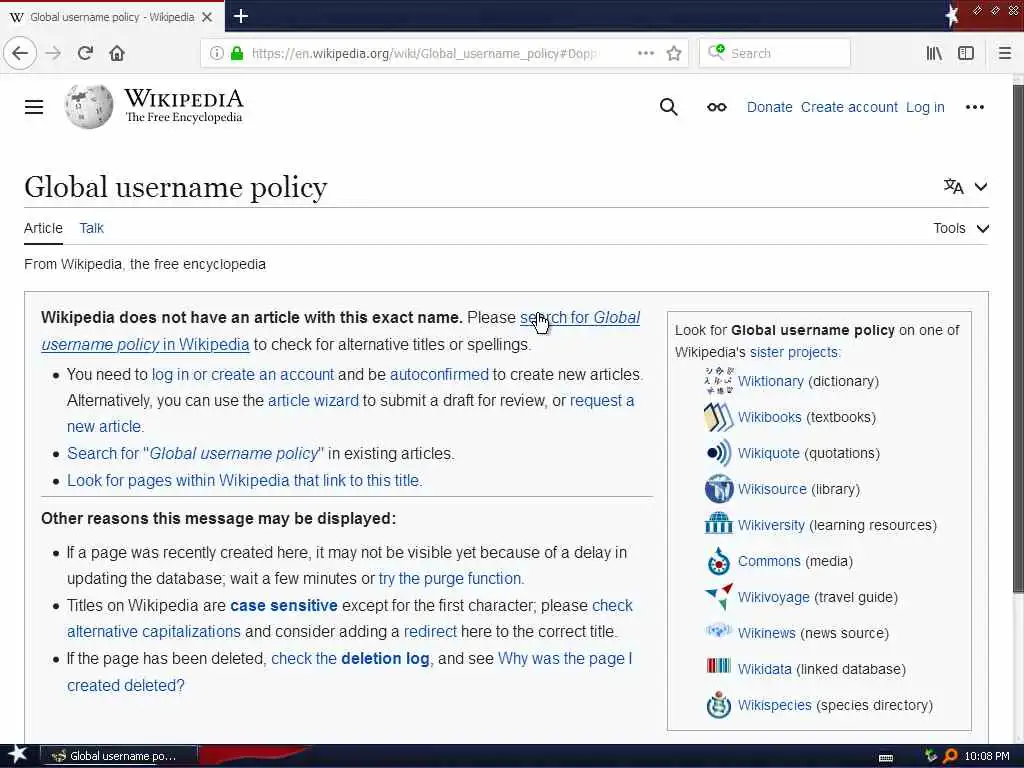Click the Wikisource icon
Viewport: 1024px width, 768px height.
coord(718,488)
